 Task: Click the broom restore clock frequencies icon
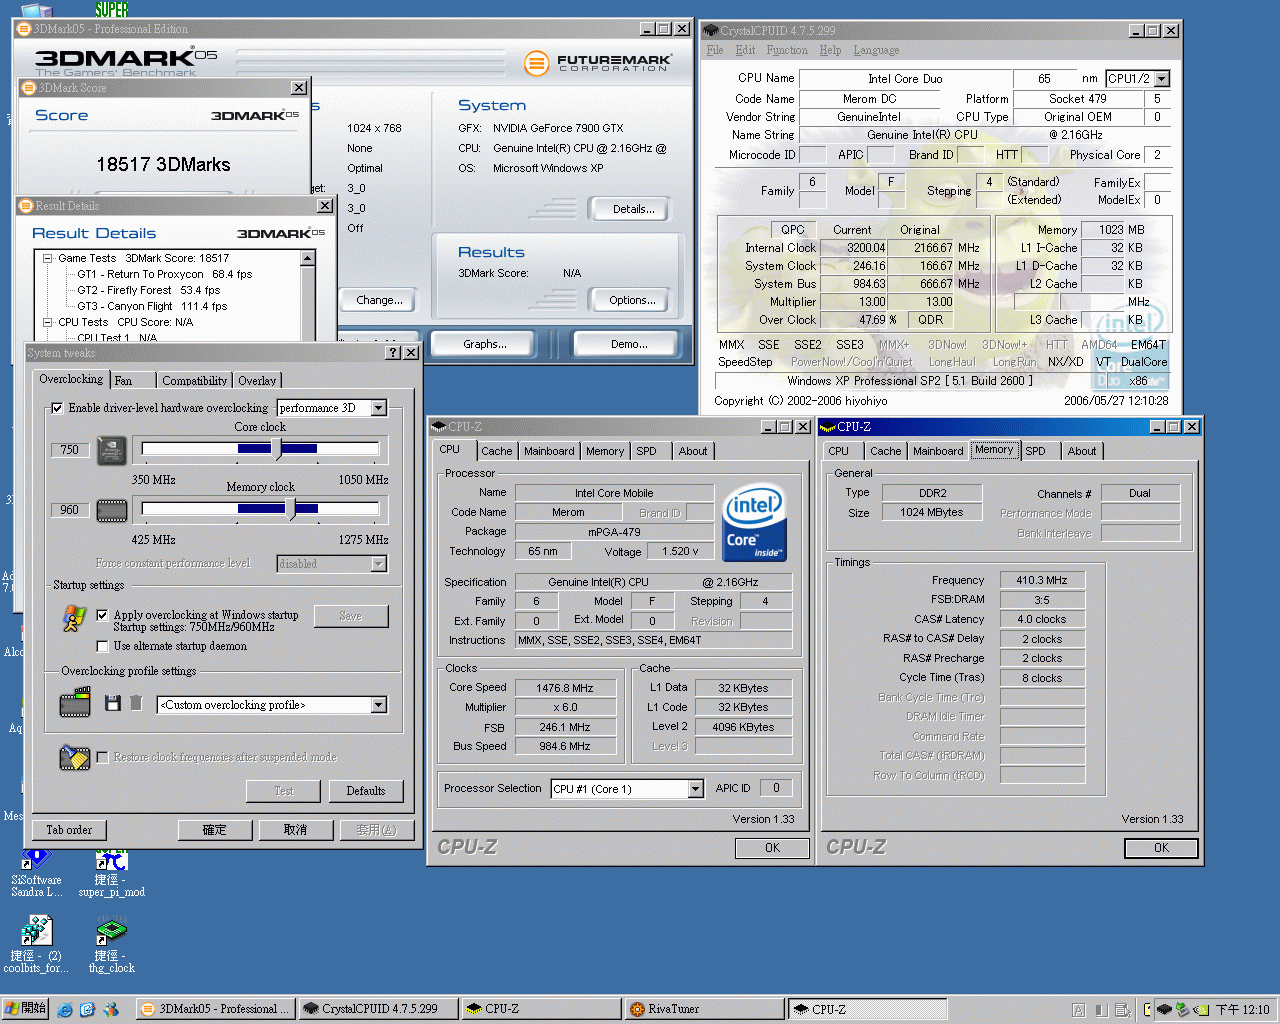pos(74,758)
